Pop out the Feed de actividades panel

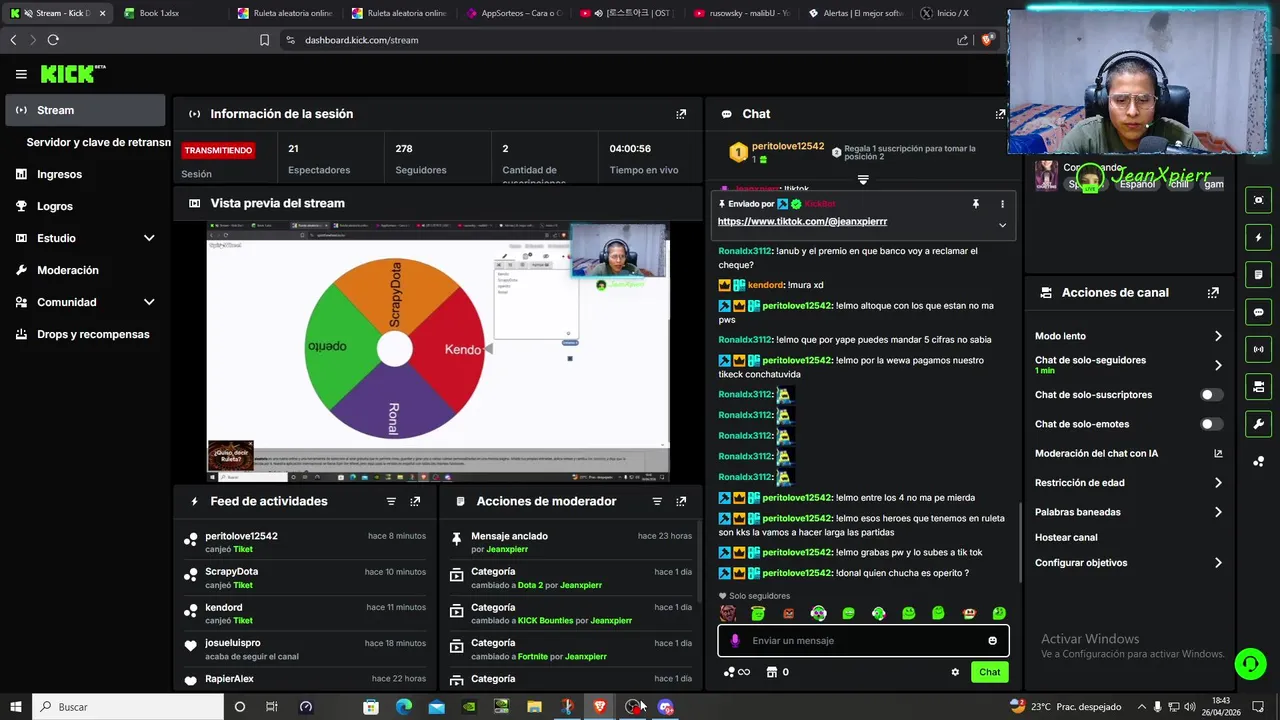click(415, 501)
